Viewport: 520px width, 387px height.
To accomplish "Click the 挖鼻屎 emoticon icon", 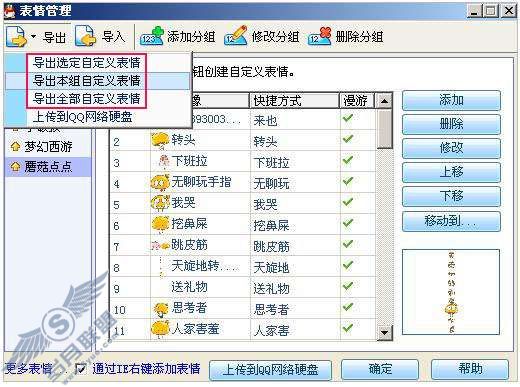I will coord(160,224).
